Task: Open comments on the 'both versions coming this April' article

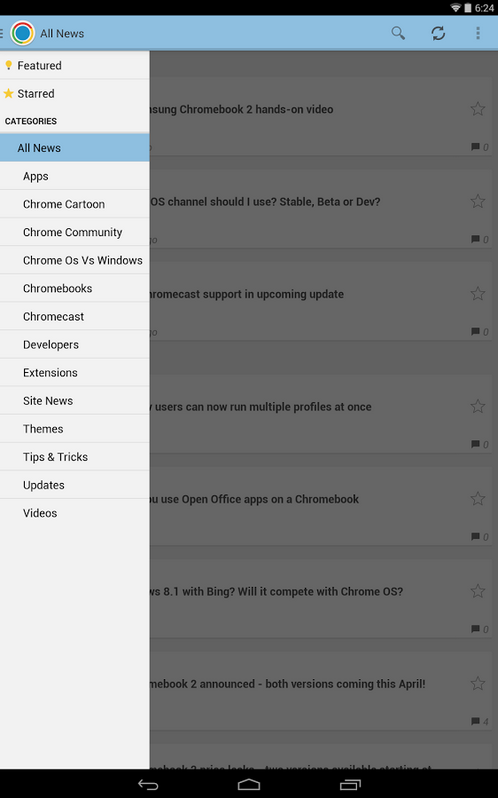Action: (x=480, y=721)
